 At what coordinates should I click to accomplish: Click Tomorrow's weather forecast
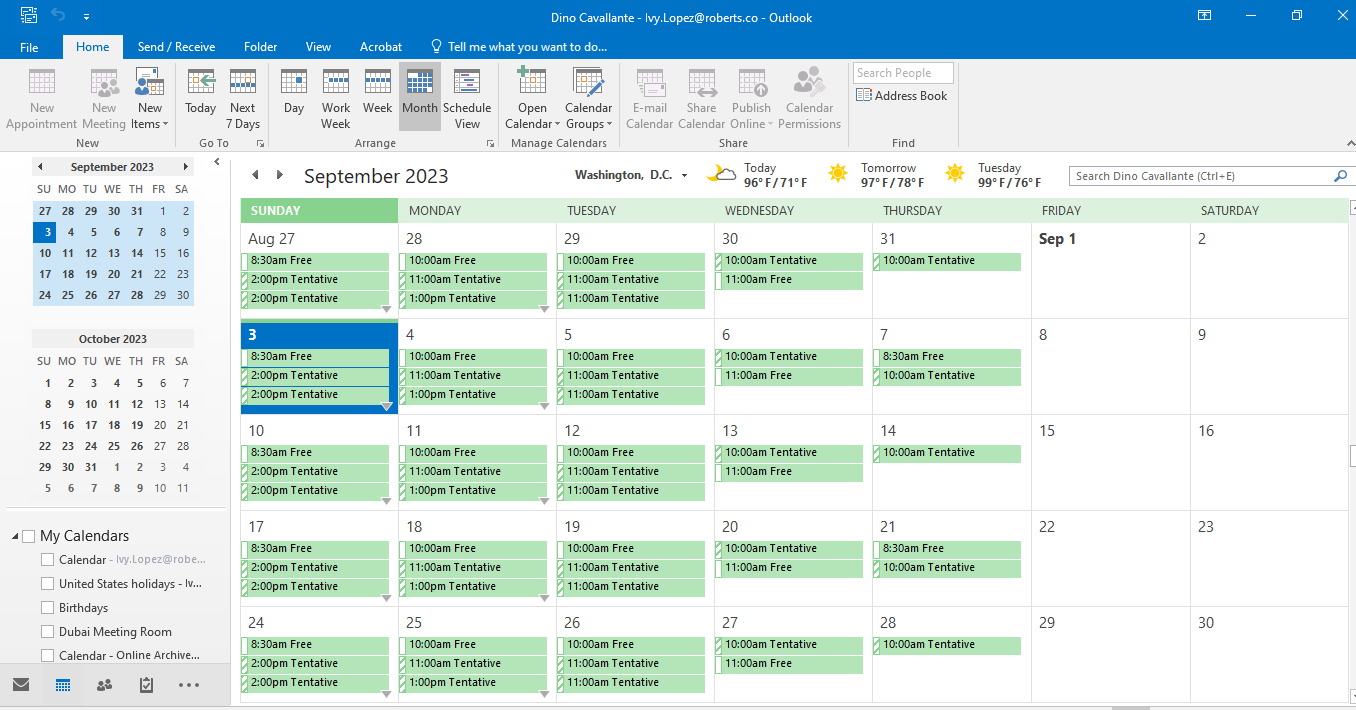874,175
